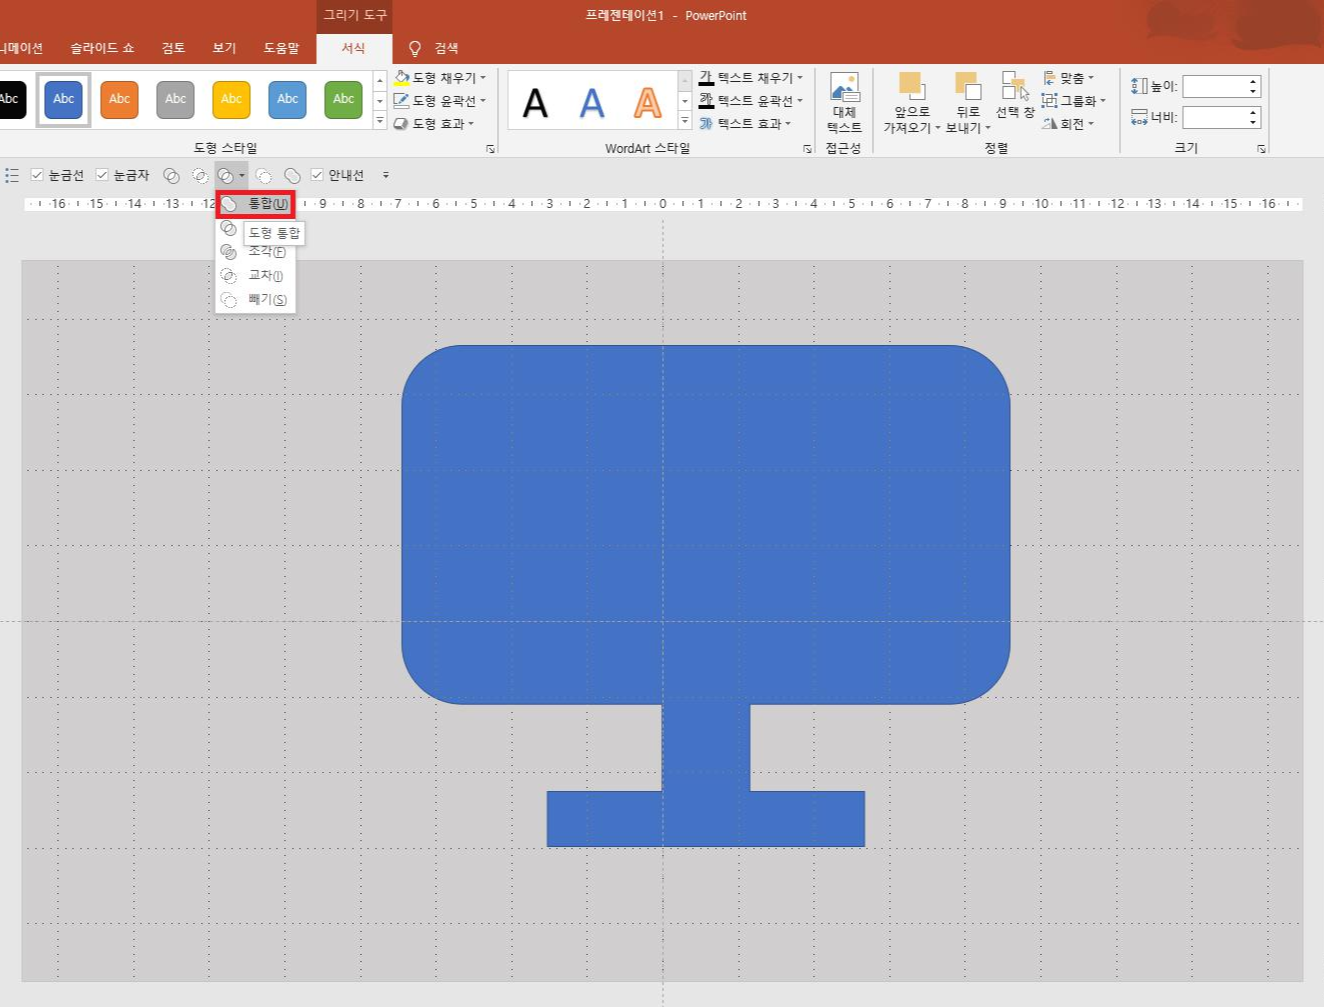Screen dimensions: 1324x1007
Task: Apply the yellow Abc shape style
Action: click(x=232, y=99)
